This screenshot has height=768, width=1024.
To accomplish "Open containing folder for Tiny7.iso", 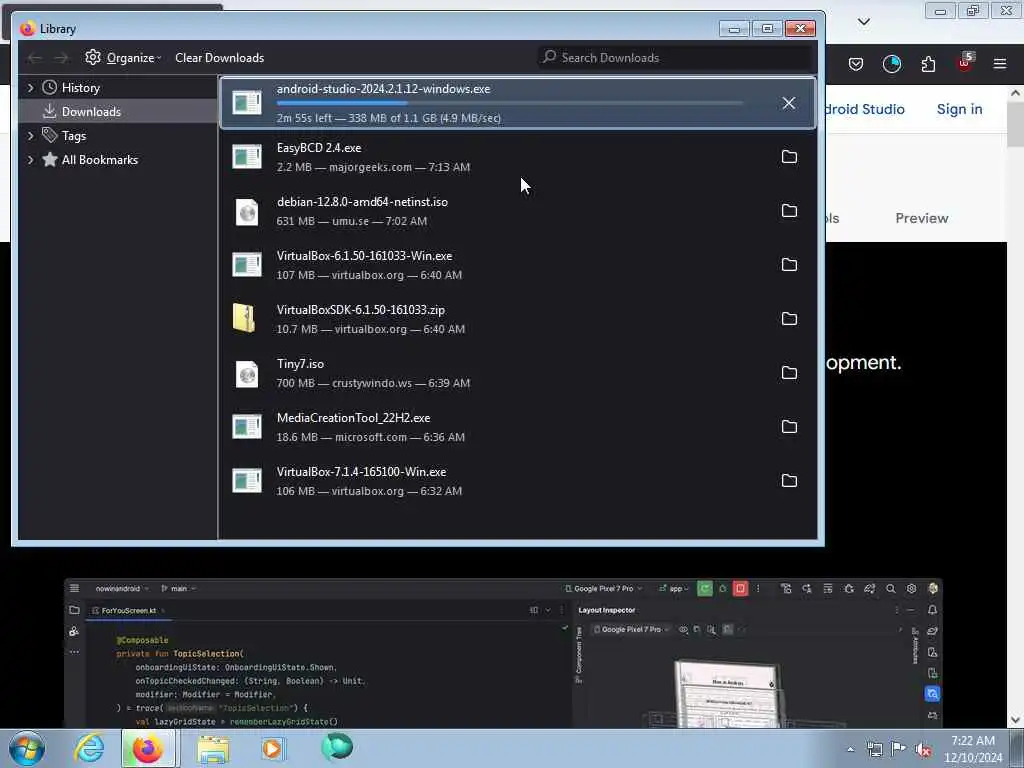I will tap(789, 373).
